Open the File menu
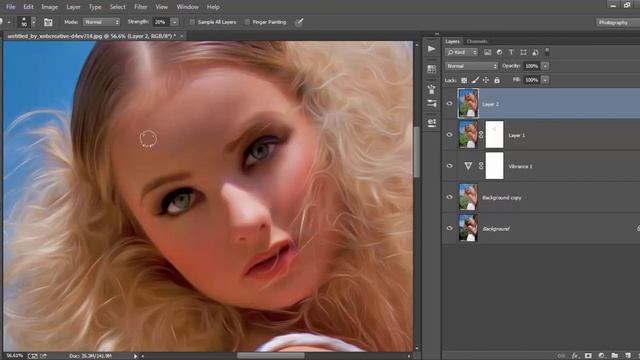The image size is (640, 360). 11,7
